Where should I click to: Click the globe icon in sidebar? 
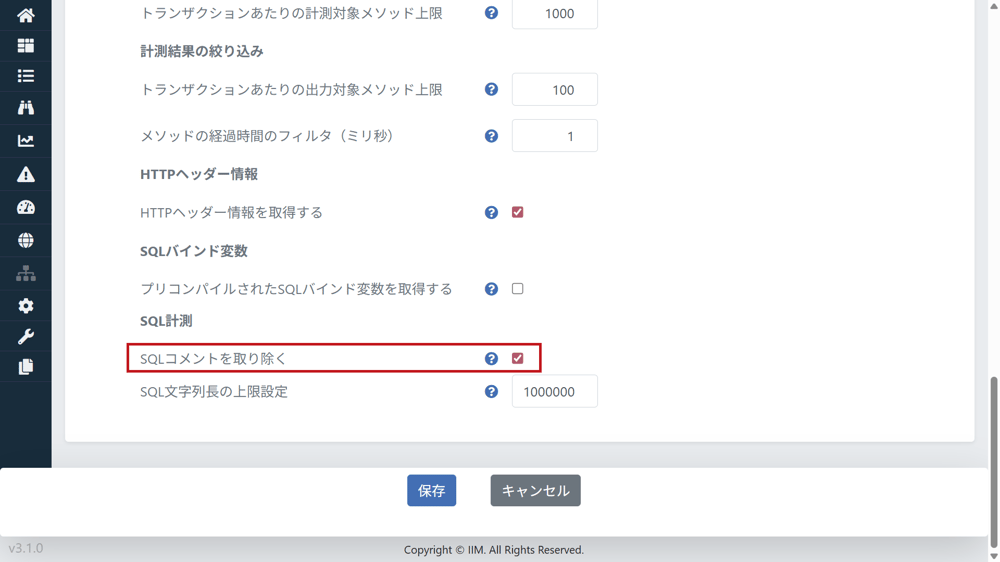coord(26,241)
